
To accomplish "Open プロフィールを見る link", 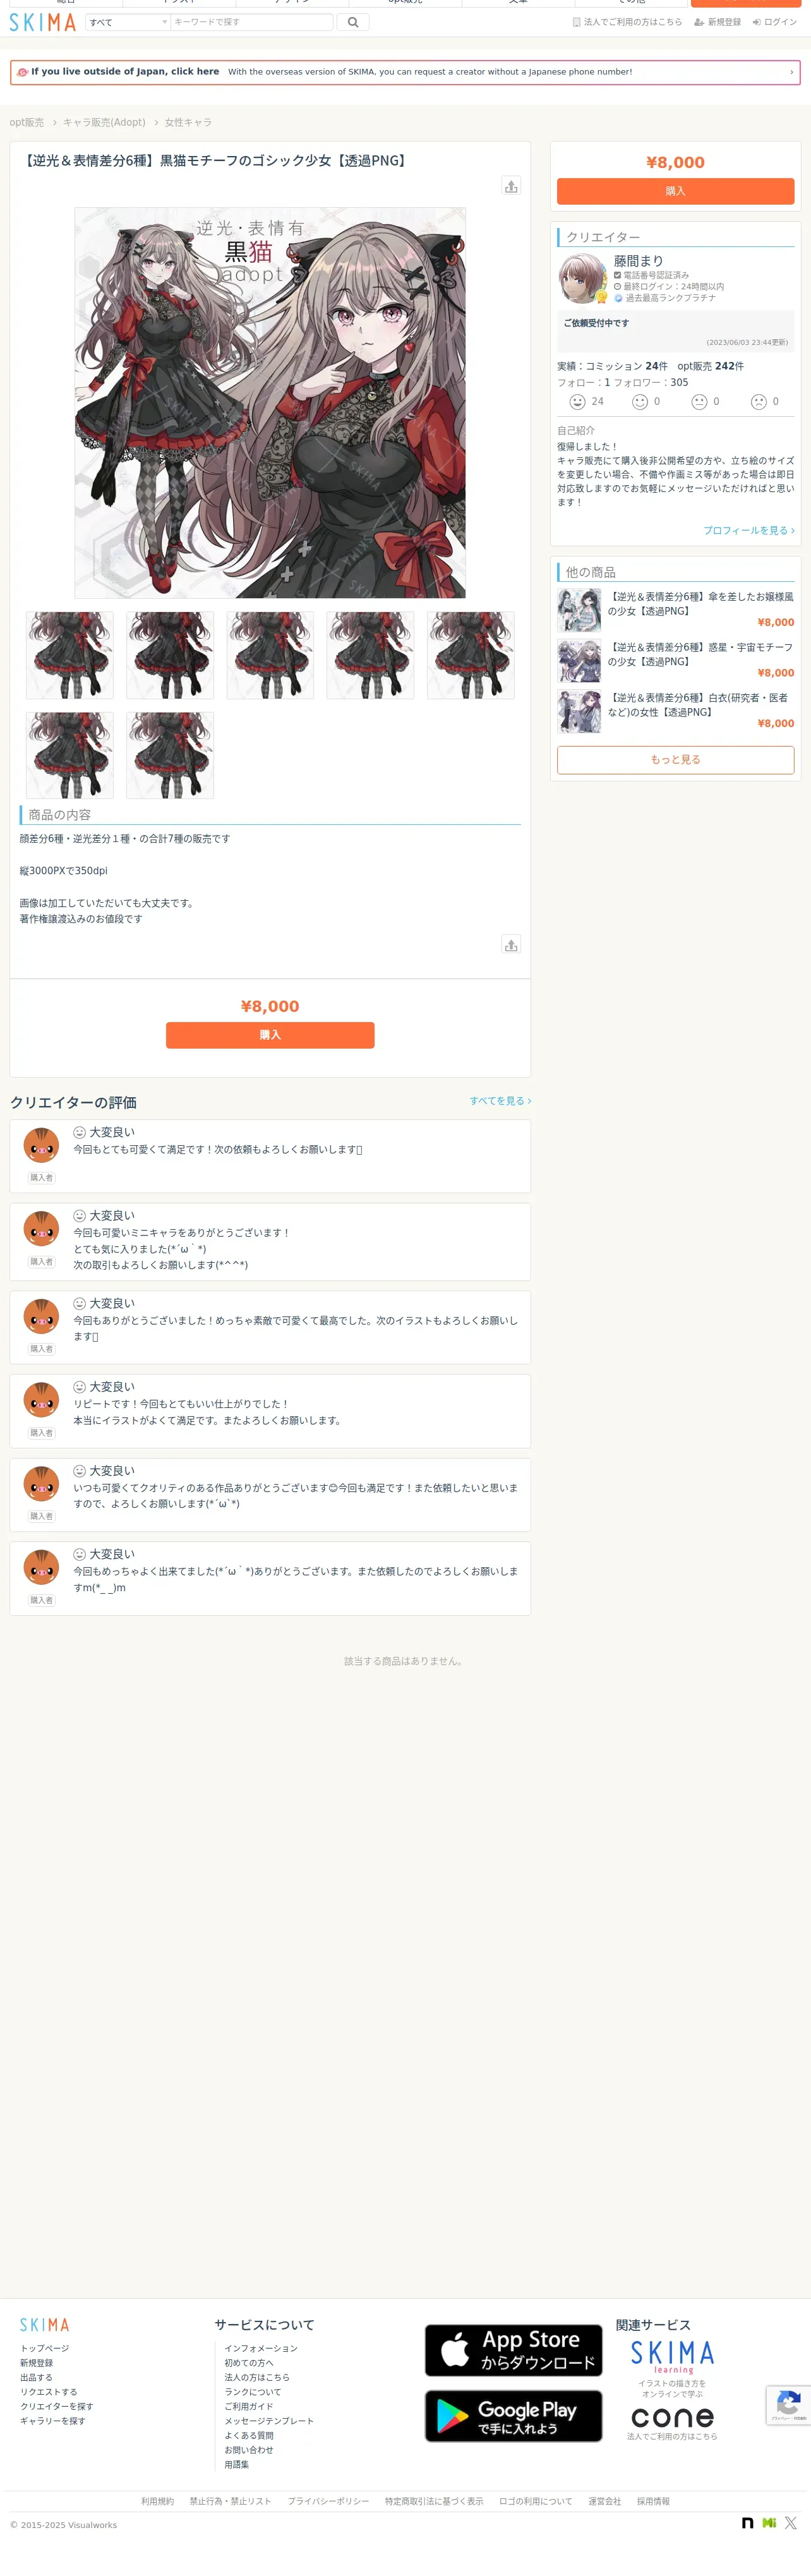I will pos(749,530).
